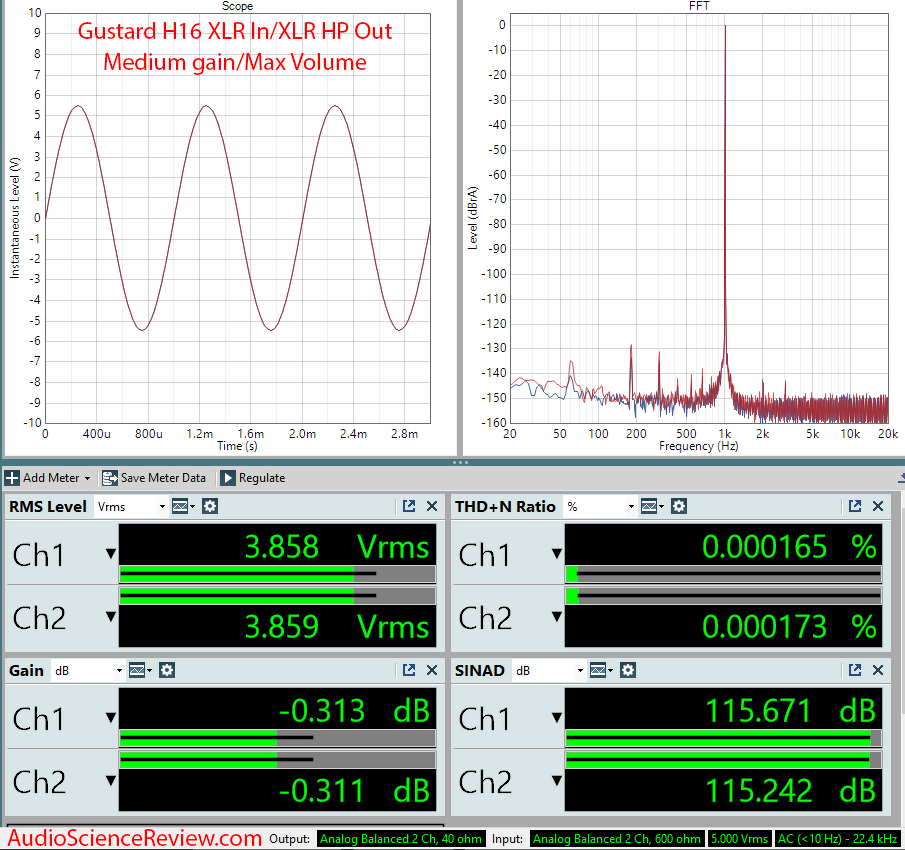905x850 pixels.
Task: Open settings gear in Gain meter
Action: [167, 670]
